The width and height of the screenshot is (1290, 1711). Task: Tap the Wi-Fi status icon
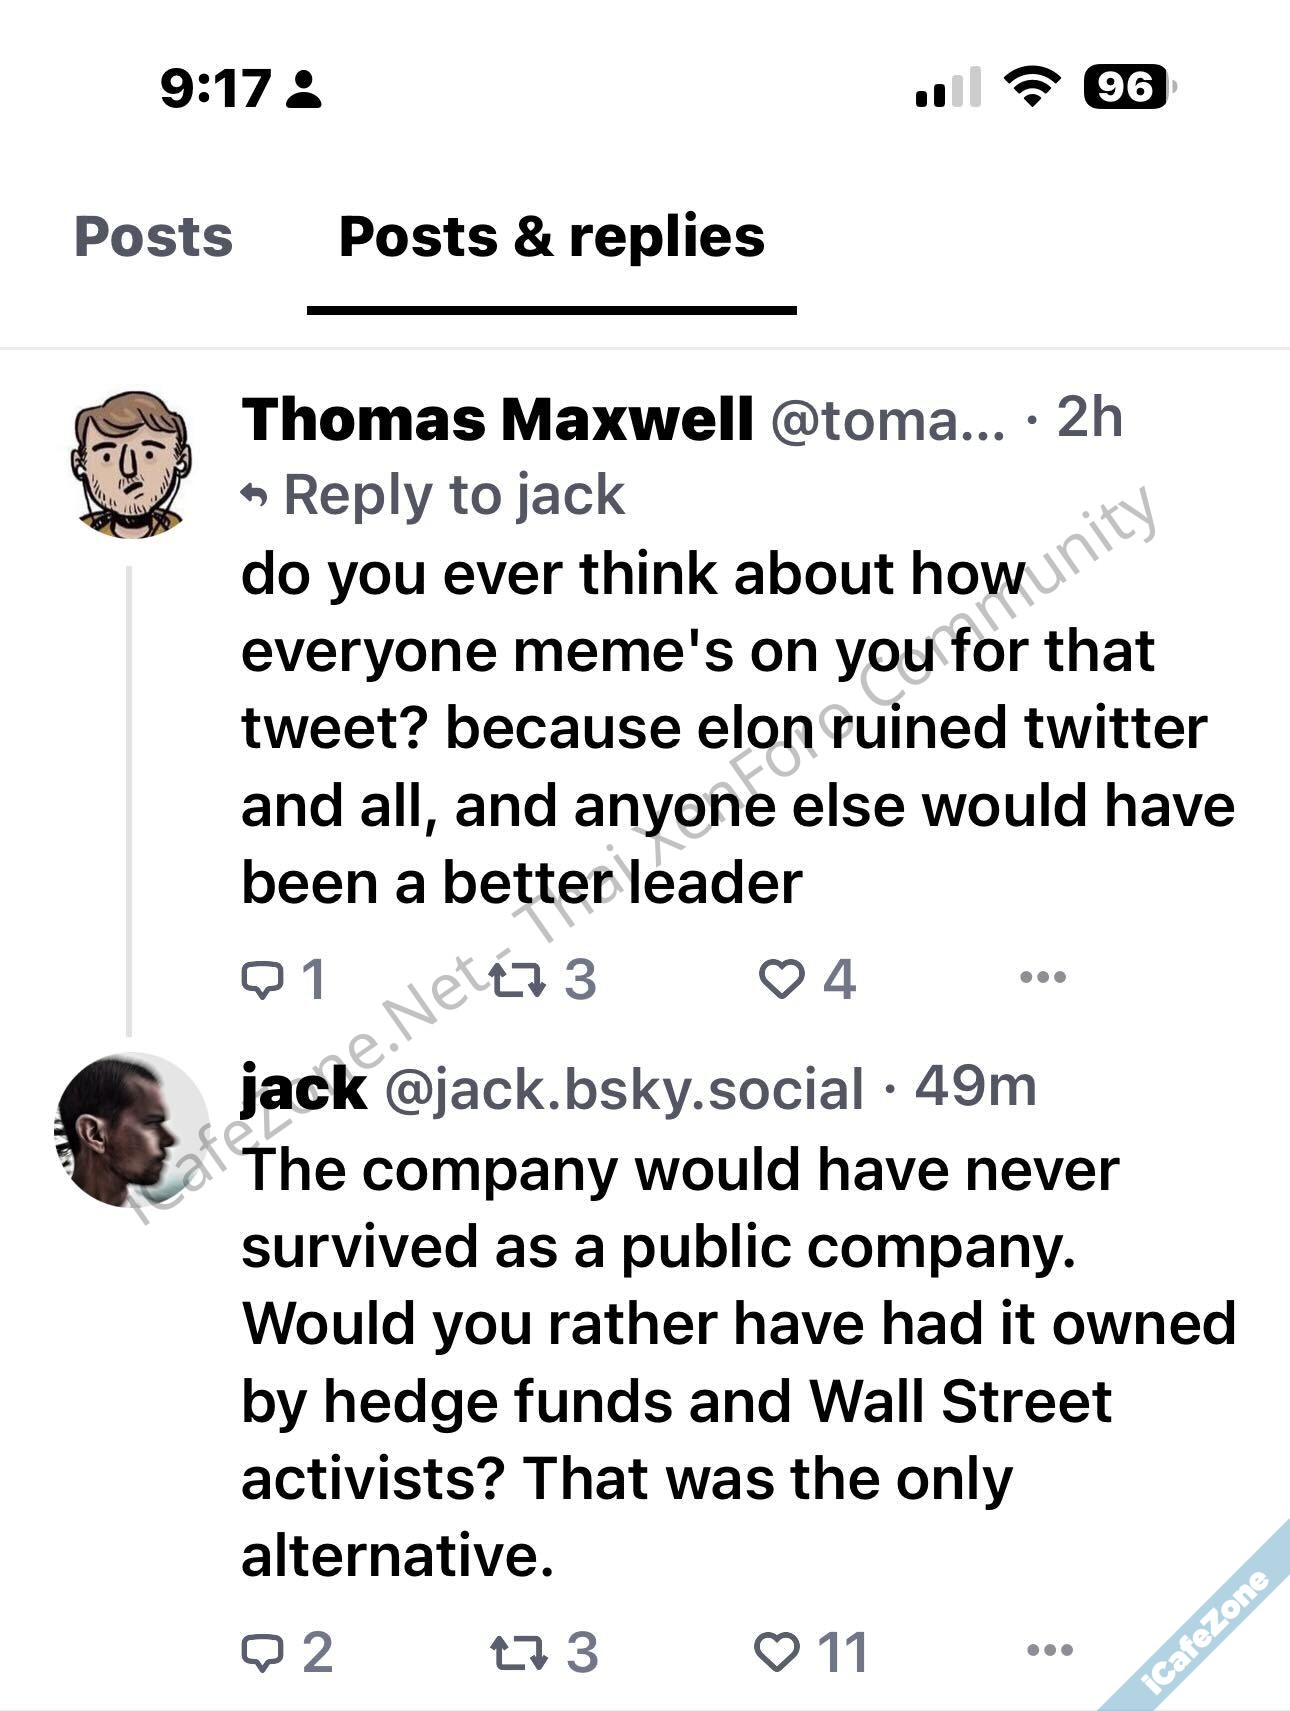coord(1032,88)
